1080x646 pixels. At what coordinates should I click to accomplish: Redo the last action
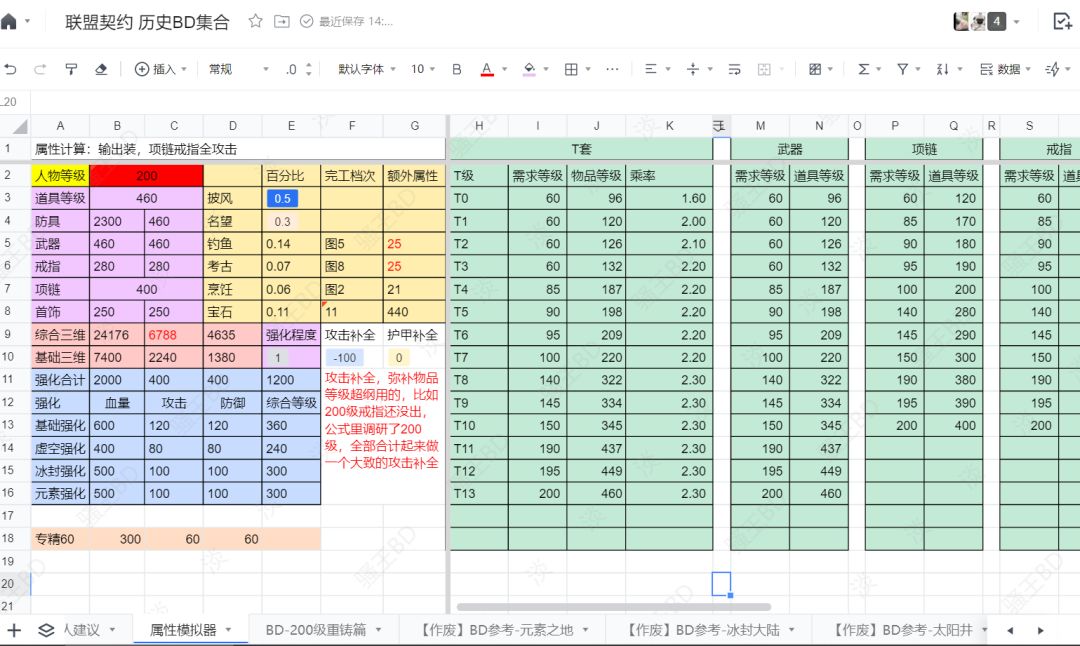click(x=40, y=69)
